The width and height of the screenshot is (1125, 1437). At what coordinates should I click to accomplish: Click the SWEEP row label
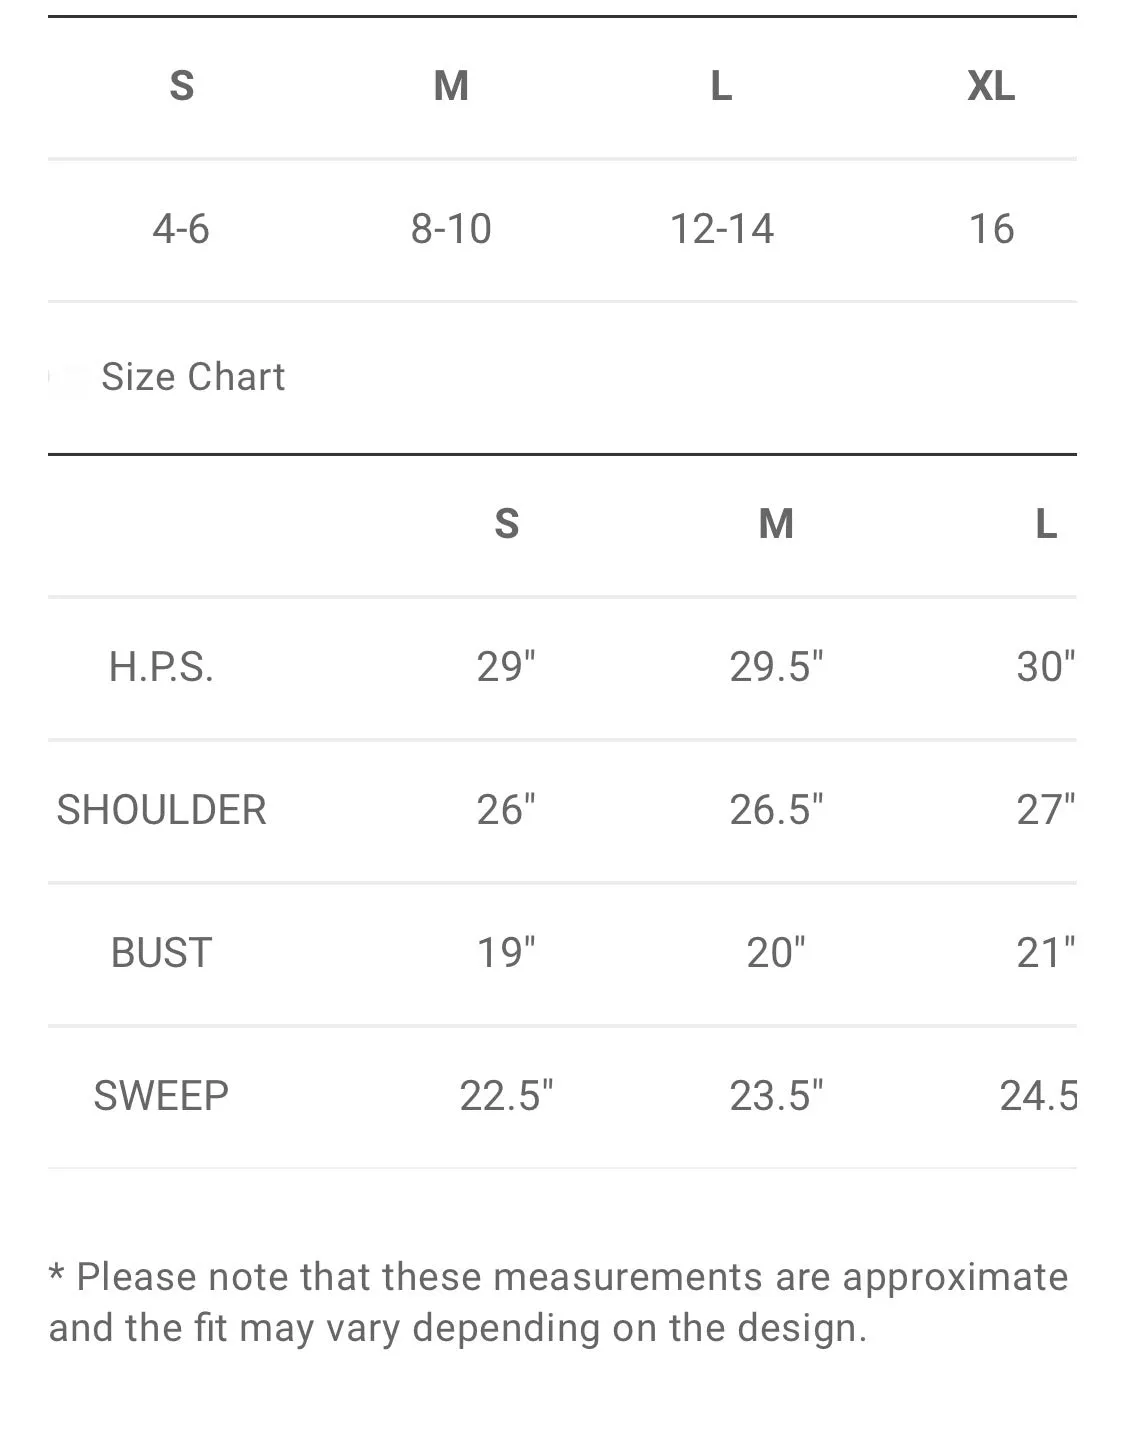click(161, 1096)
